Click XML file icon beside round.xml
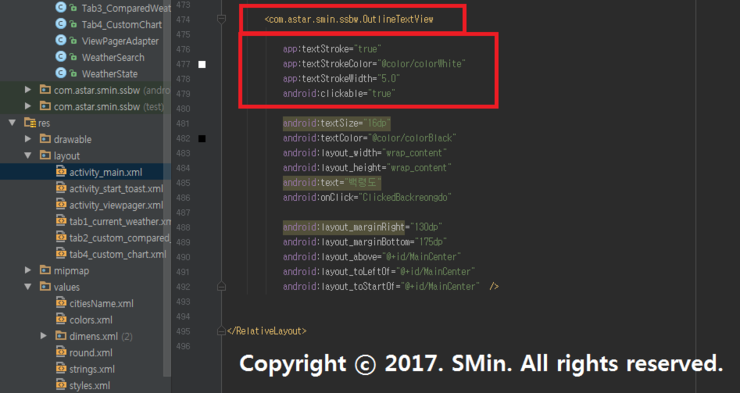Image resolution: width=740 pixels, height=393 pixels. pos(61,352)
